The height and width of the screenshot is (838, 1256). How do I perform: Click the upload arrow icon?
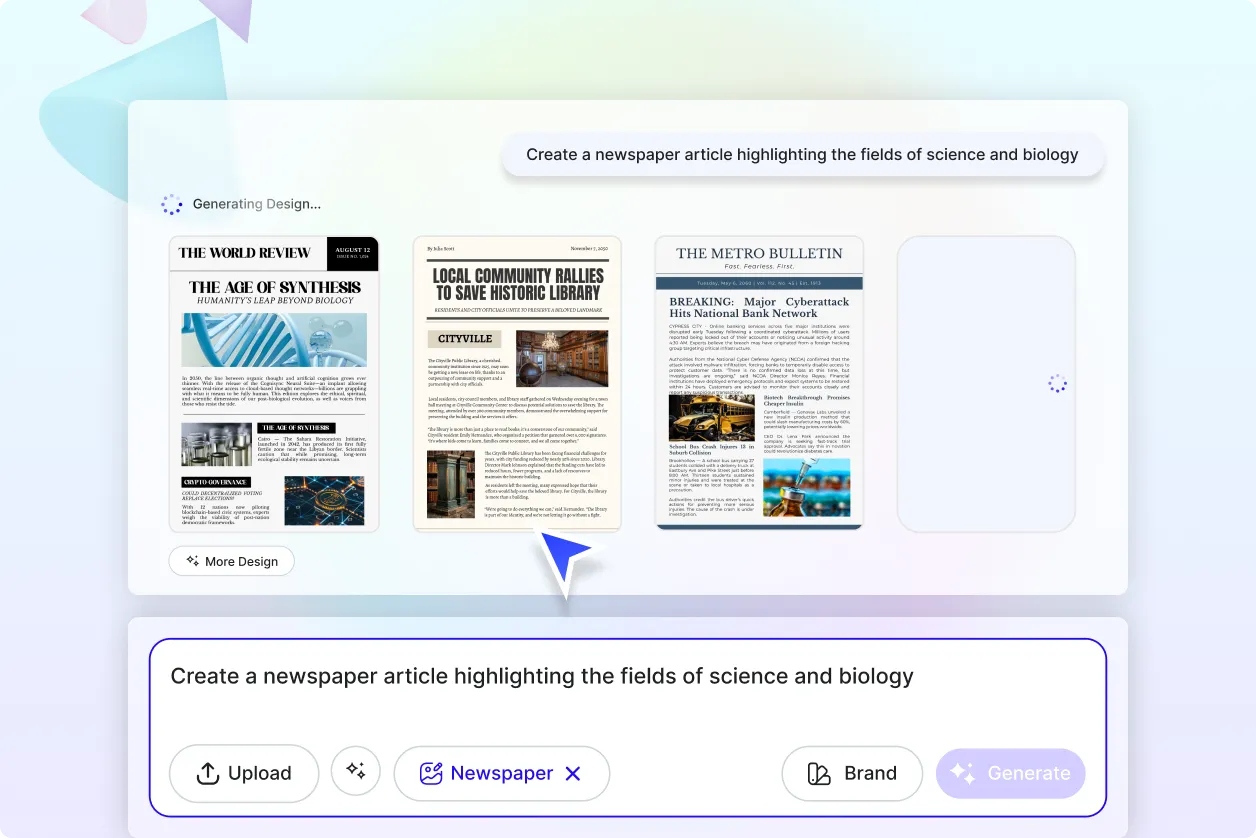207,773
